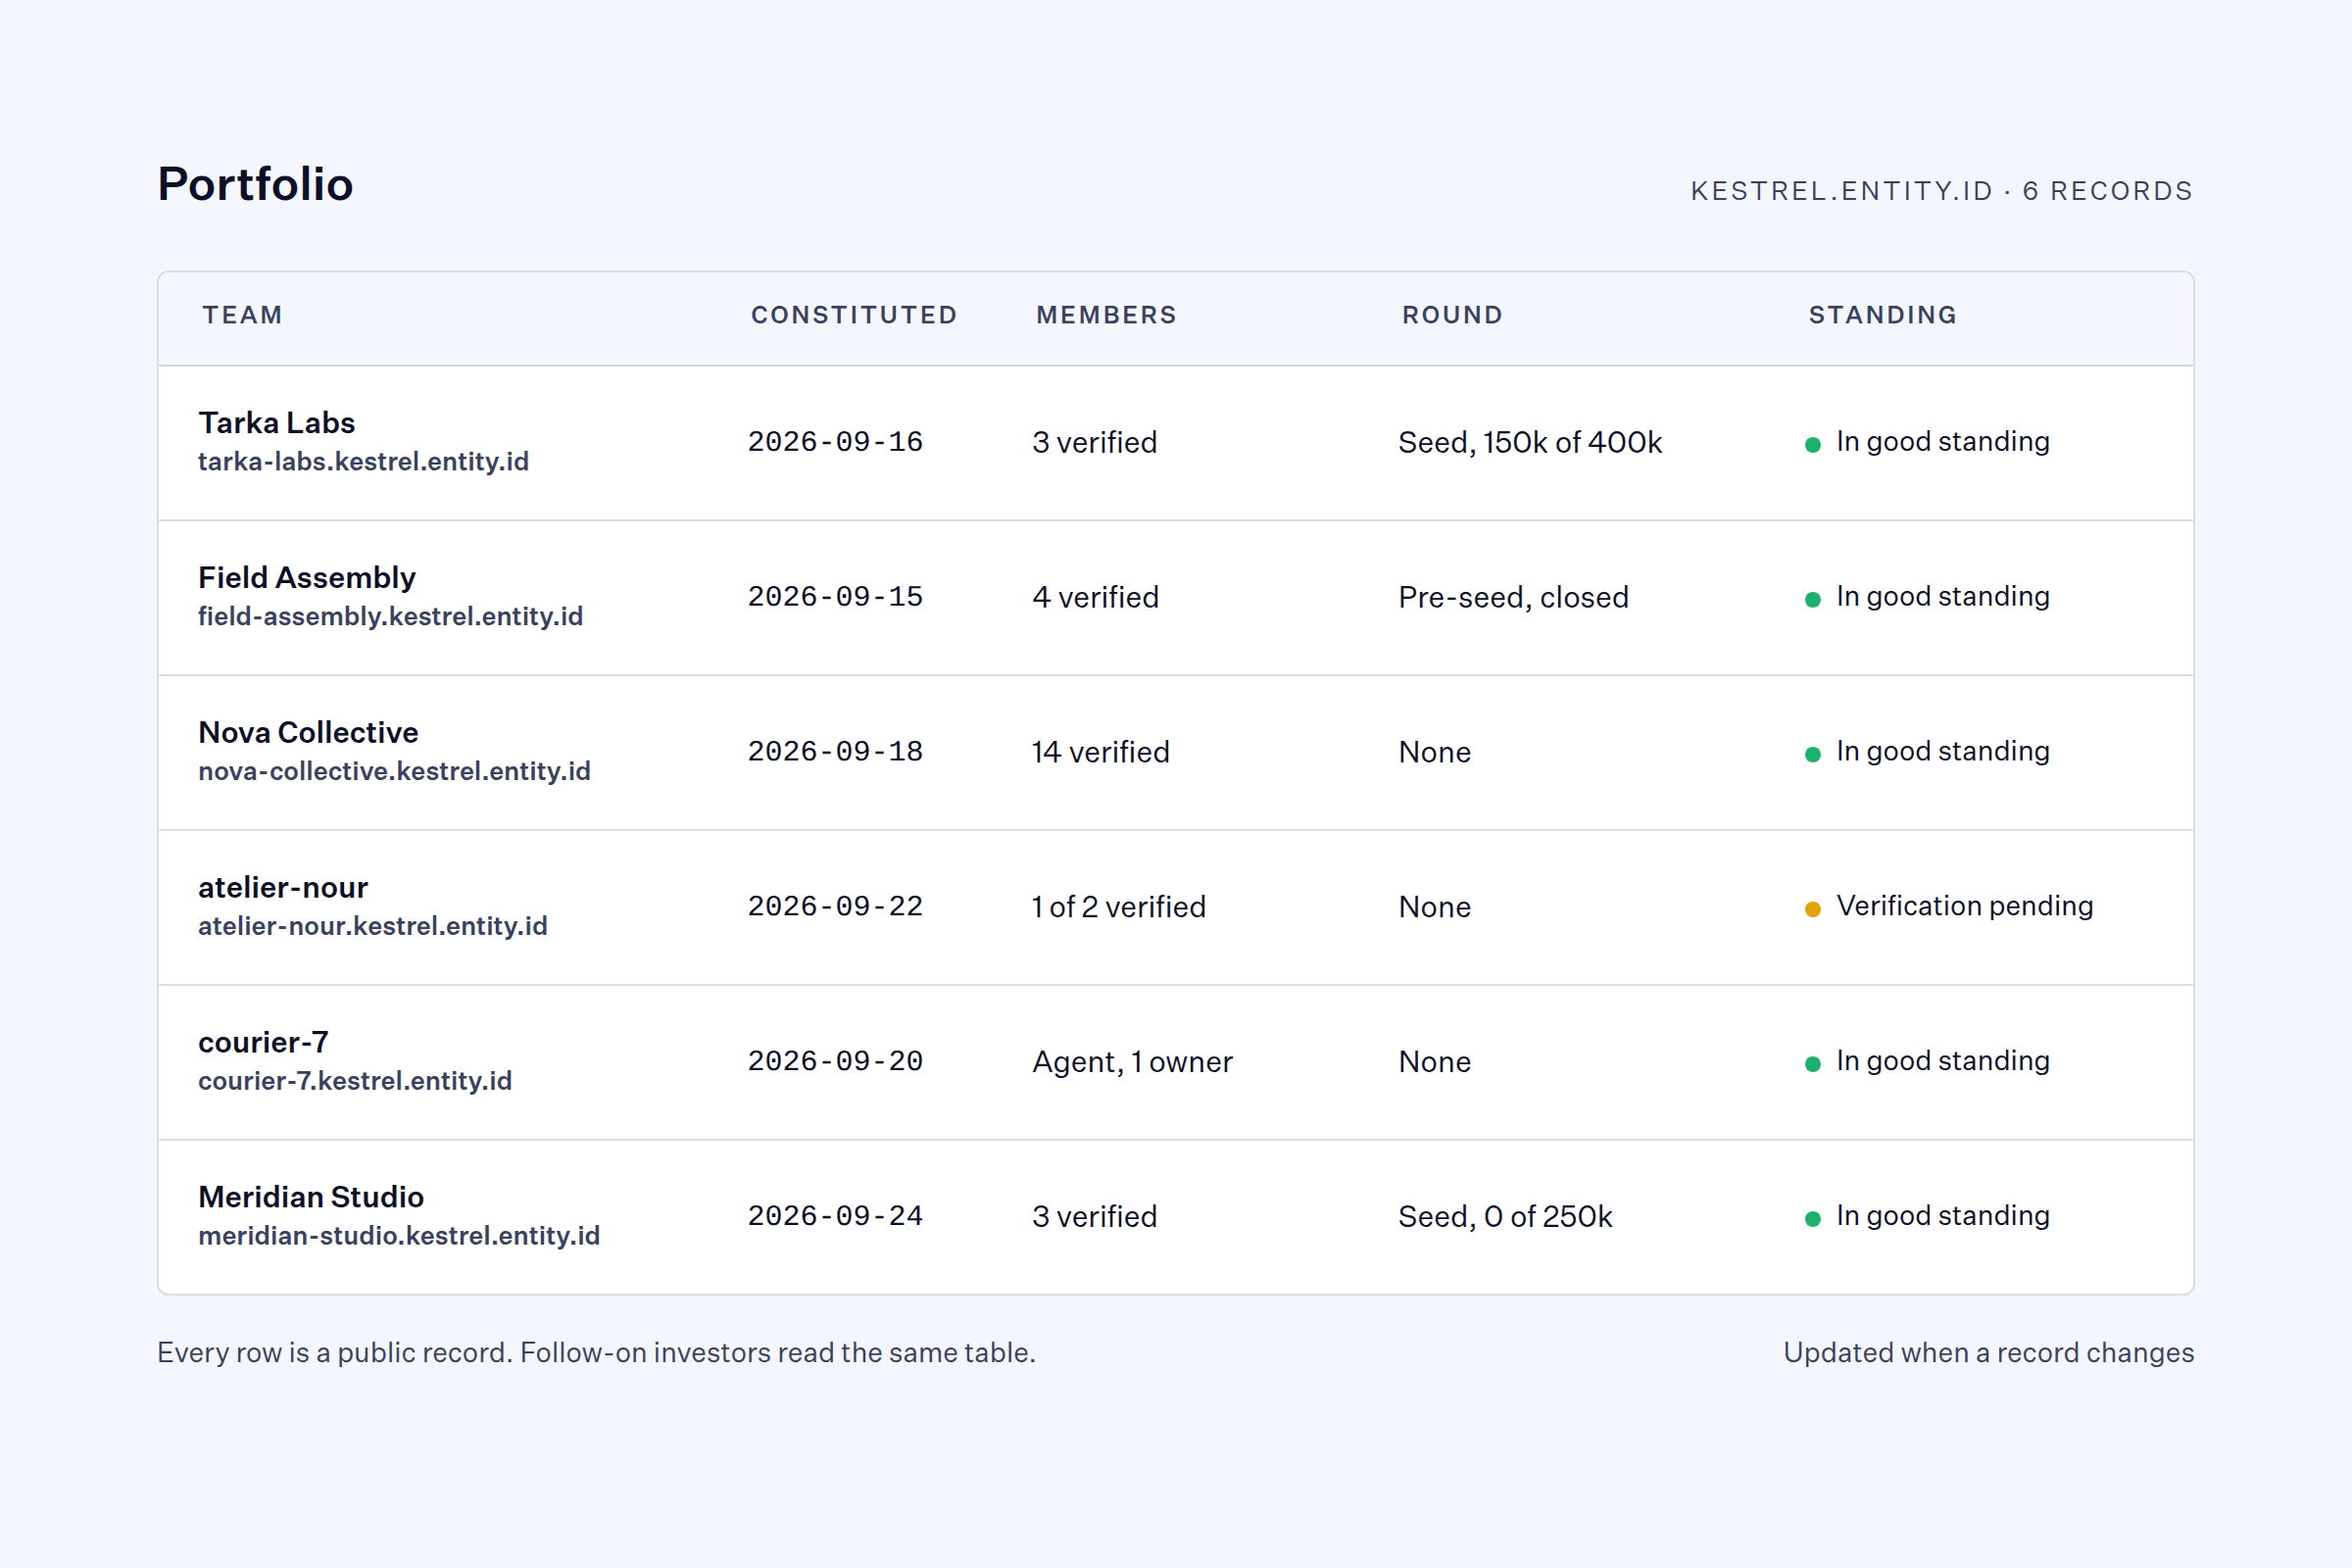Select the Meridian Studio team name
This screenshot has height=1568, width=2352.
point(311,1197)
